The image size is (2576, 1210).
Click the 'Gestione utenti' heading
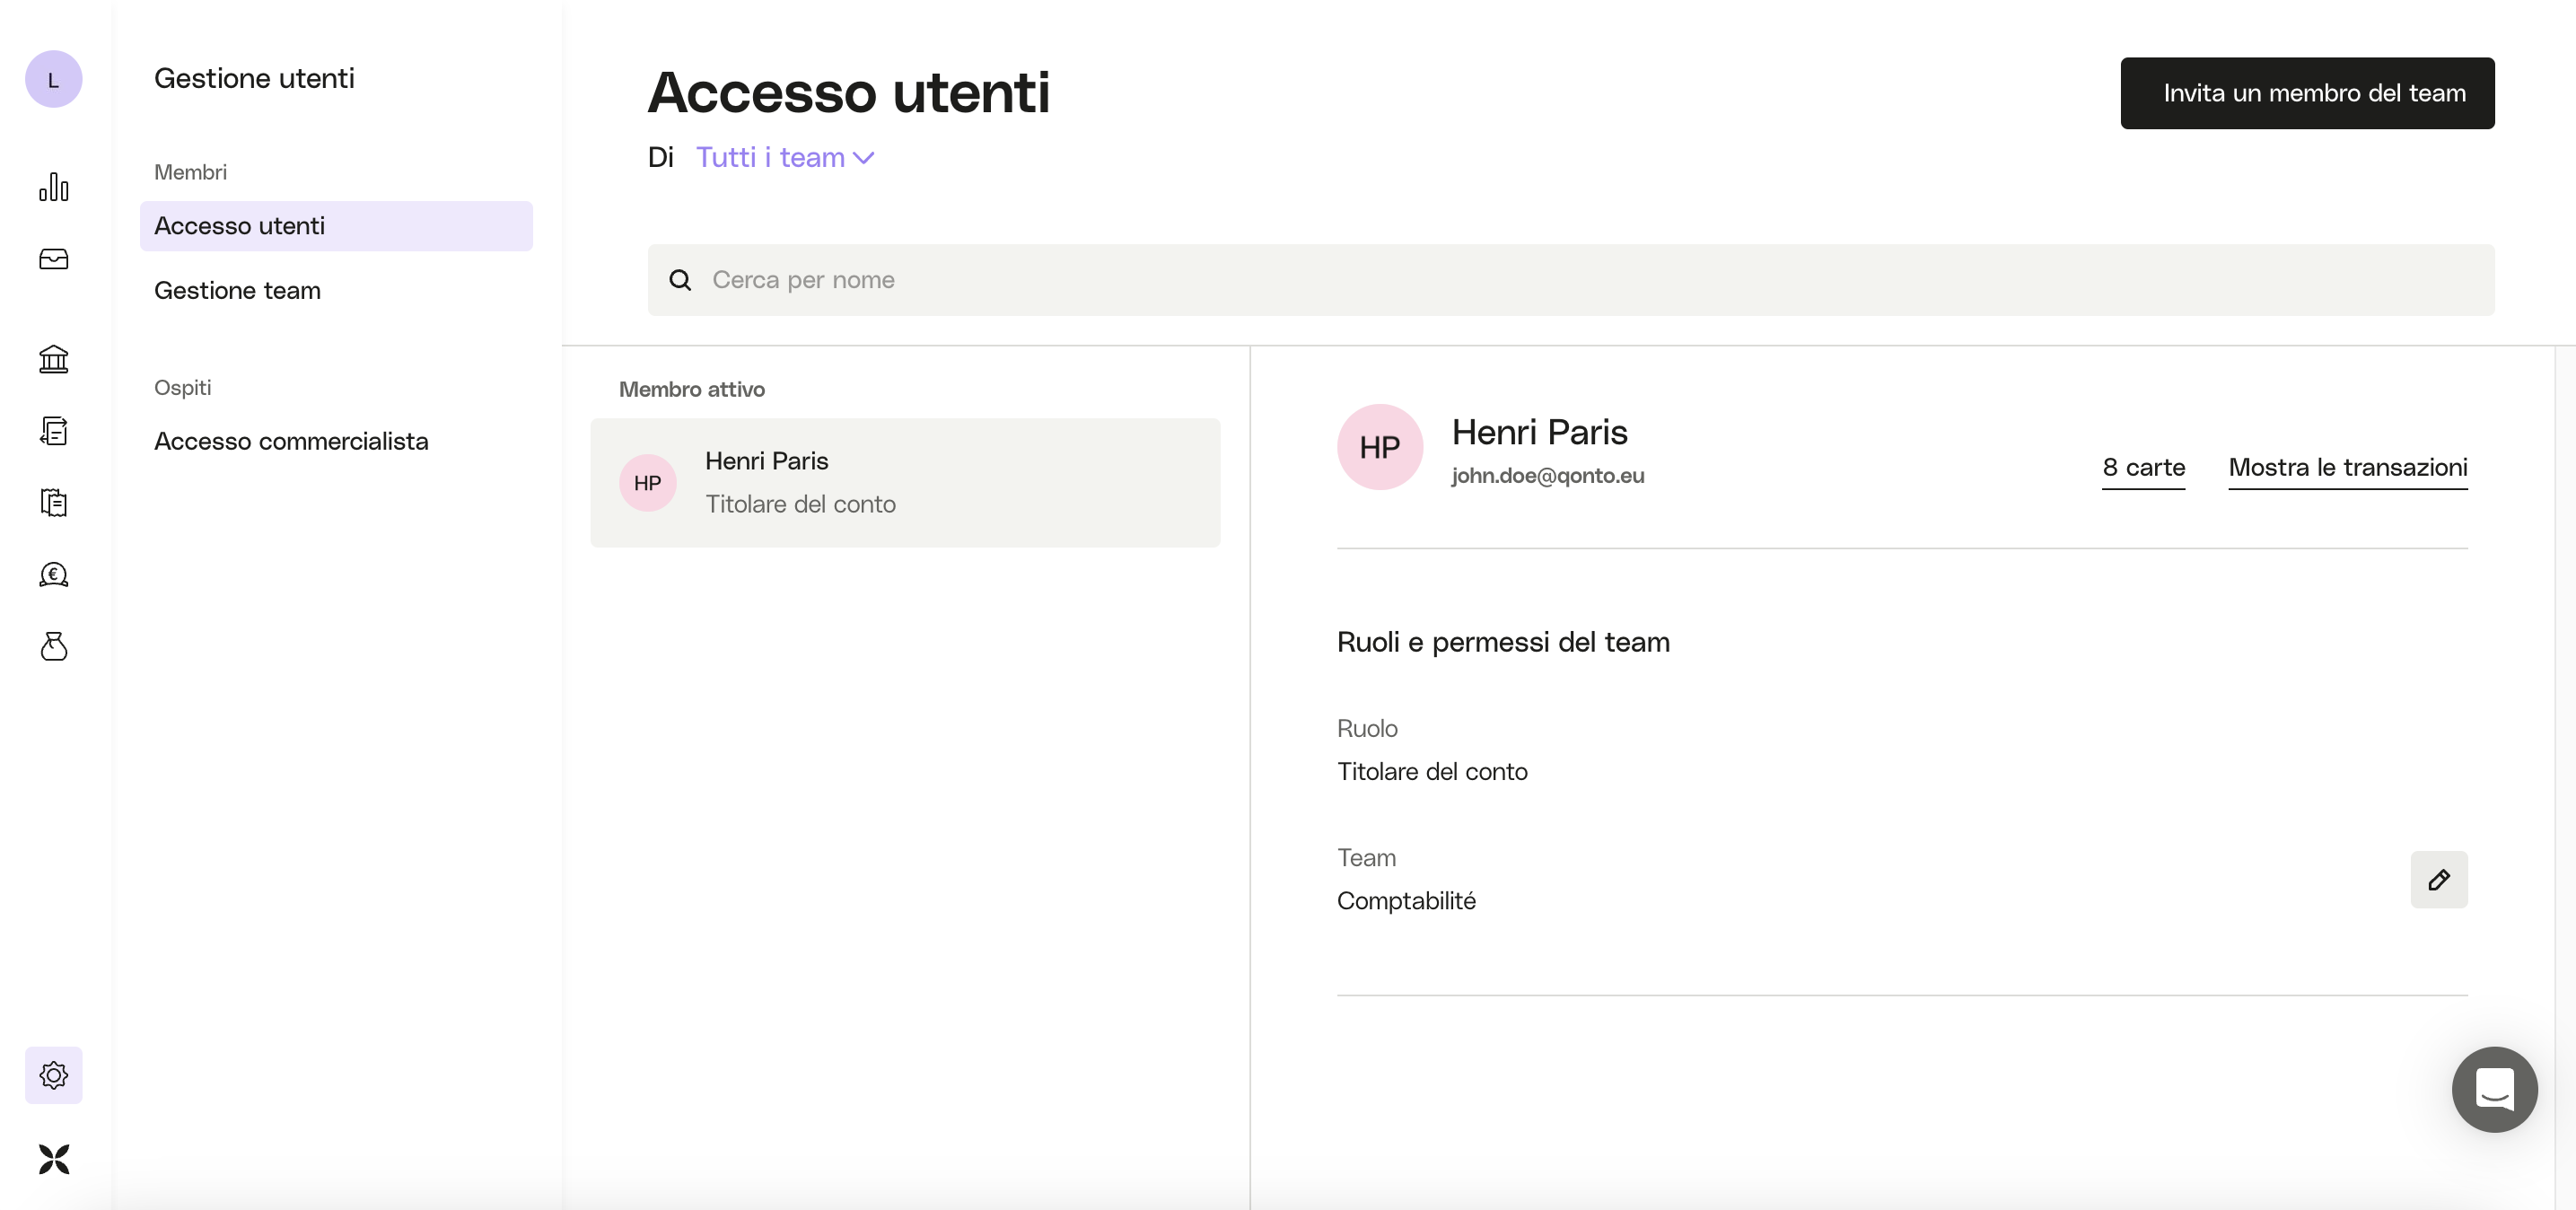click(x=254, y=79)
